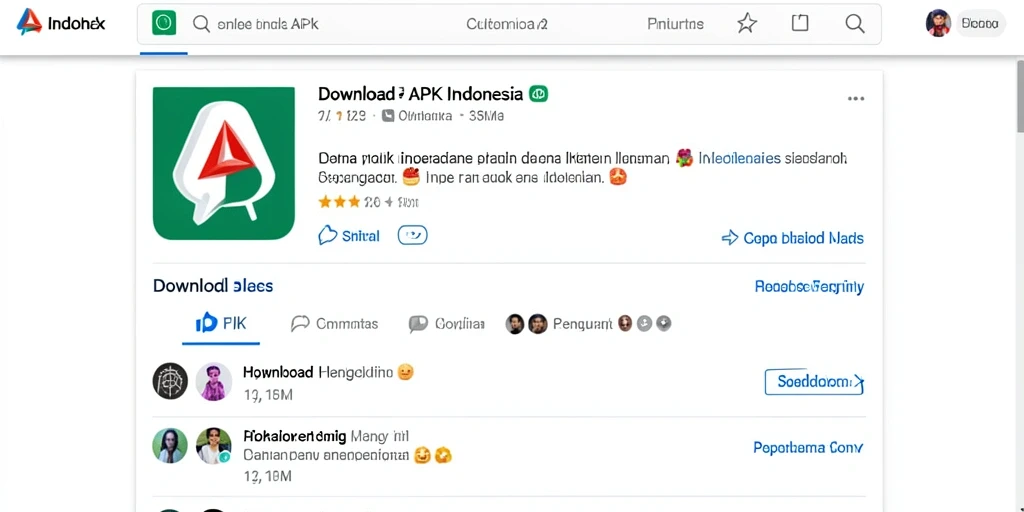This screenshot has height=512, width=1024.
Task: Click the vertical scrollbar on the right edge
Action: pyautogui.click(x=1019, y=98)
